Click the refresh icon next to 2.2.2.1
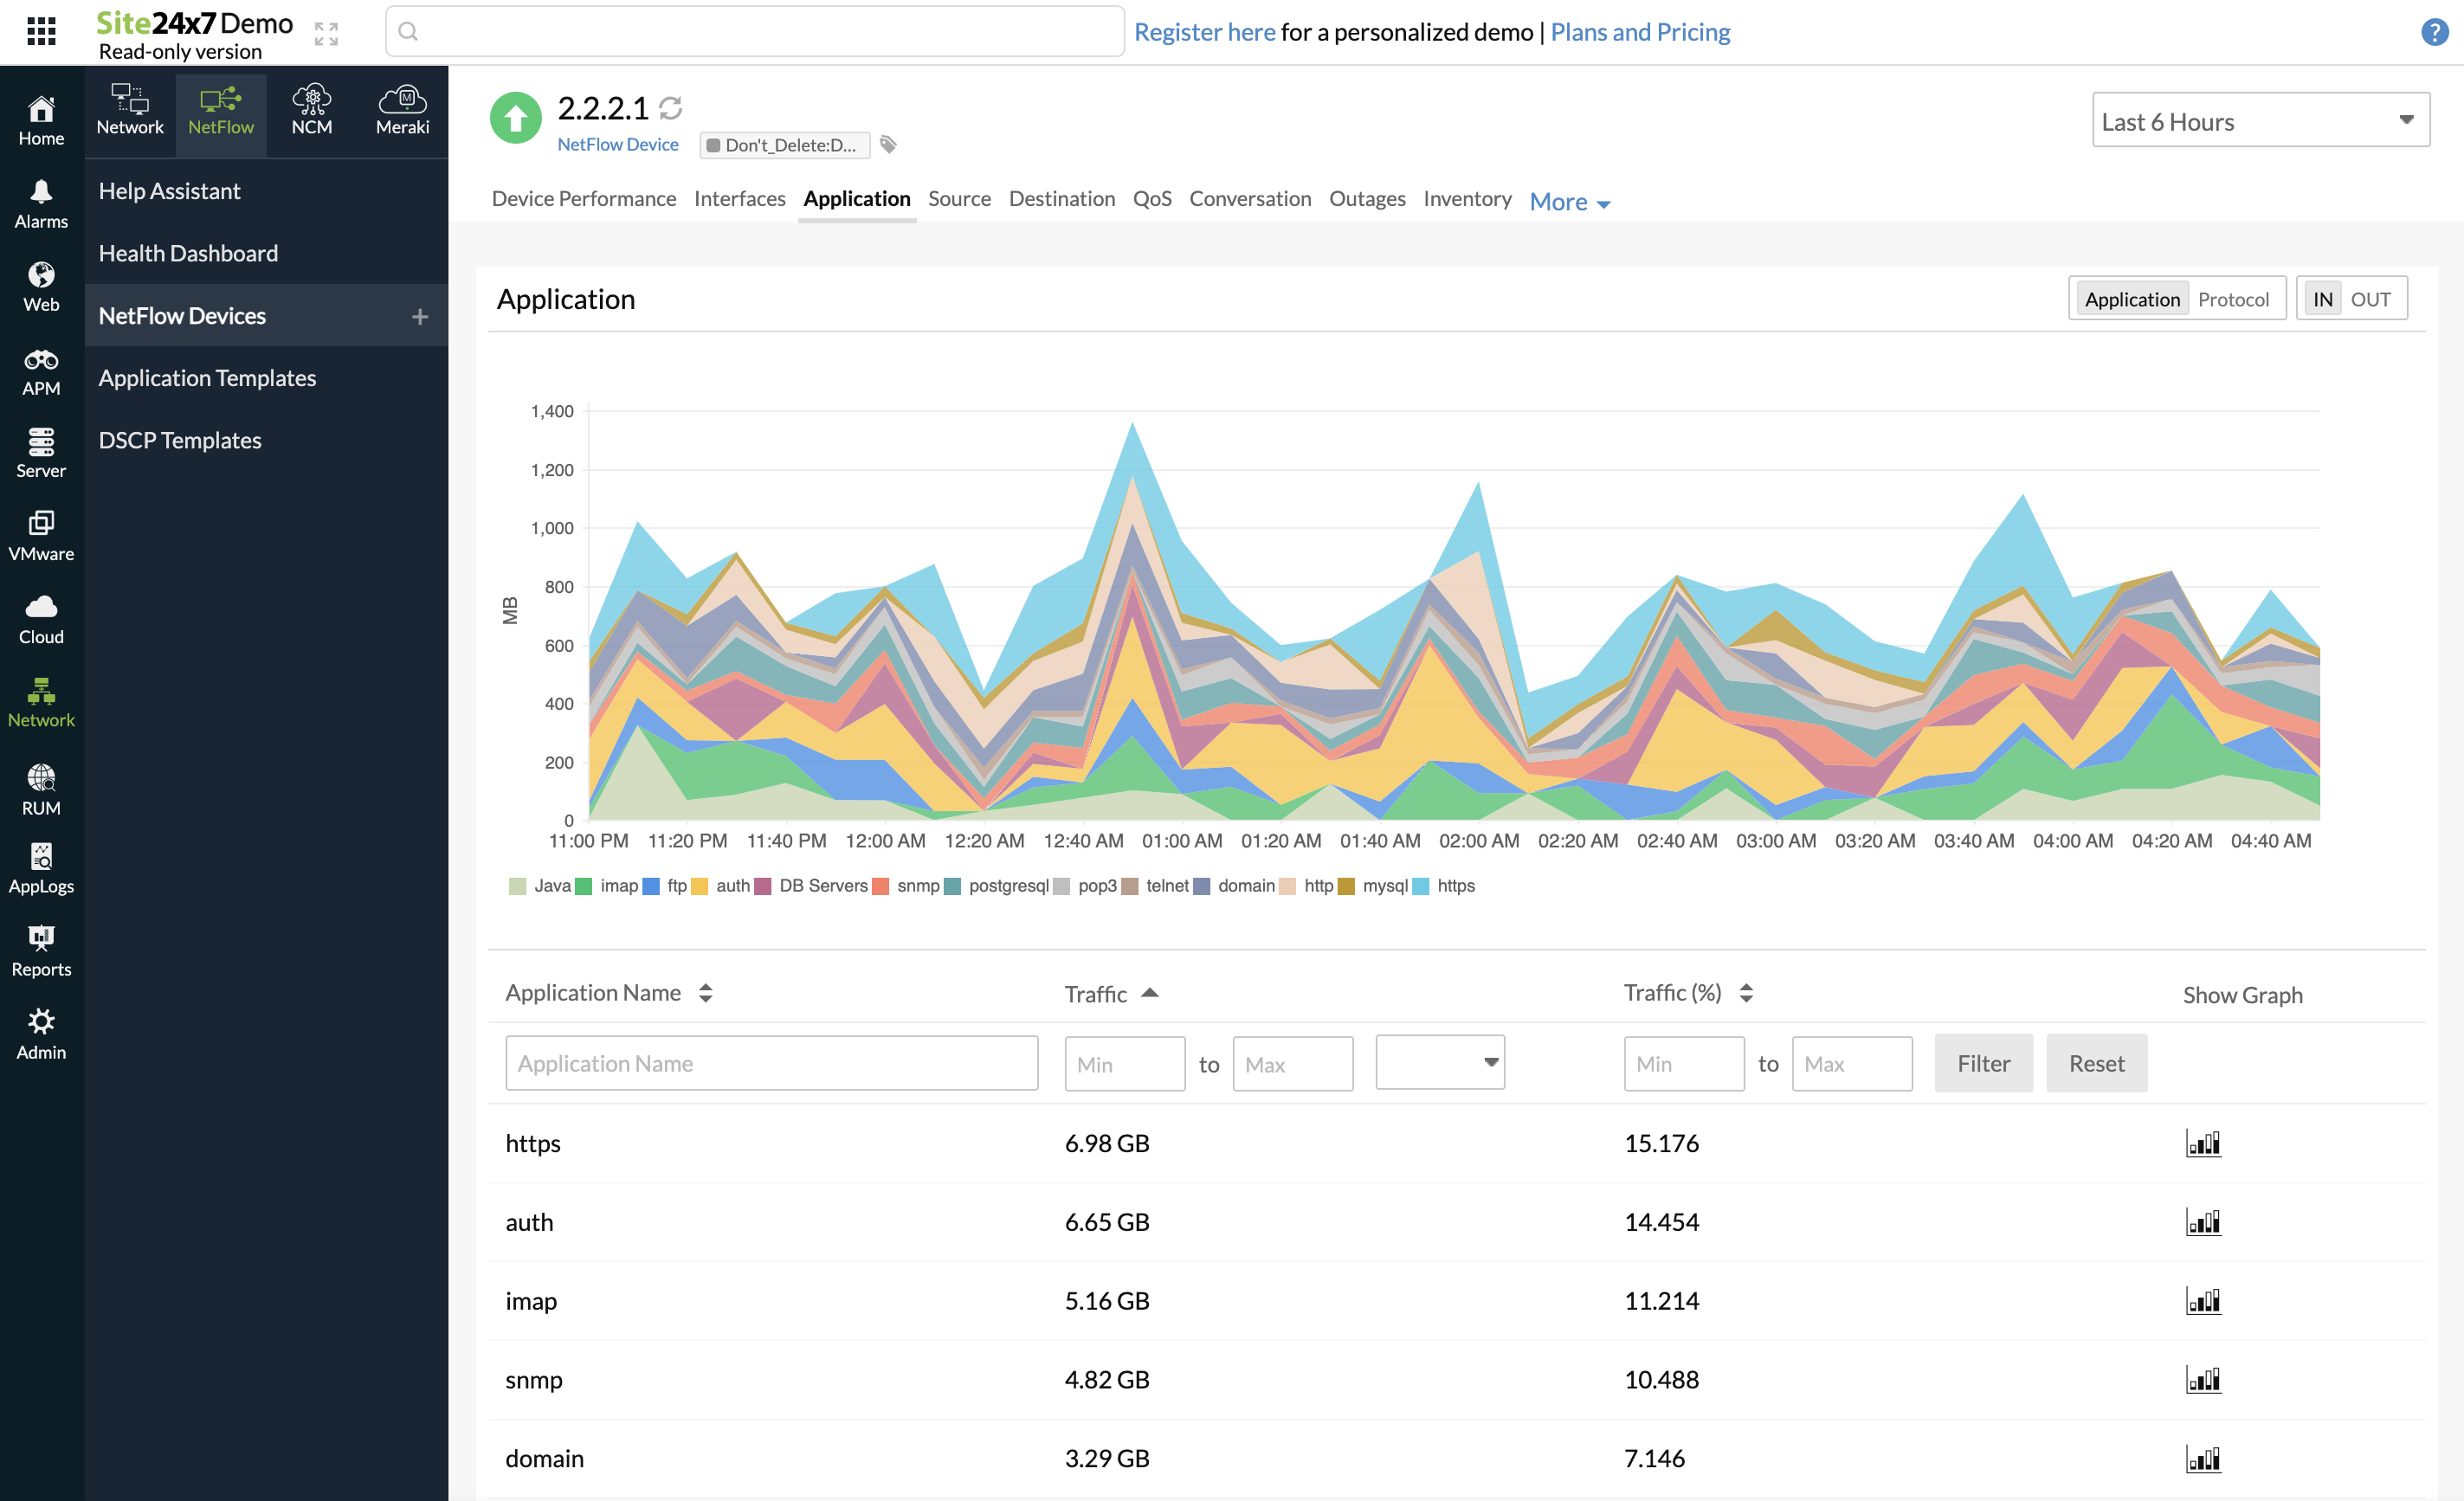Viewport: 2464px width, 1501px height. tap(671, 107)
